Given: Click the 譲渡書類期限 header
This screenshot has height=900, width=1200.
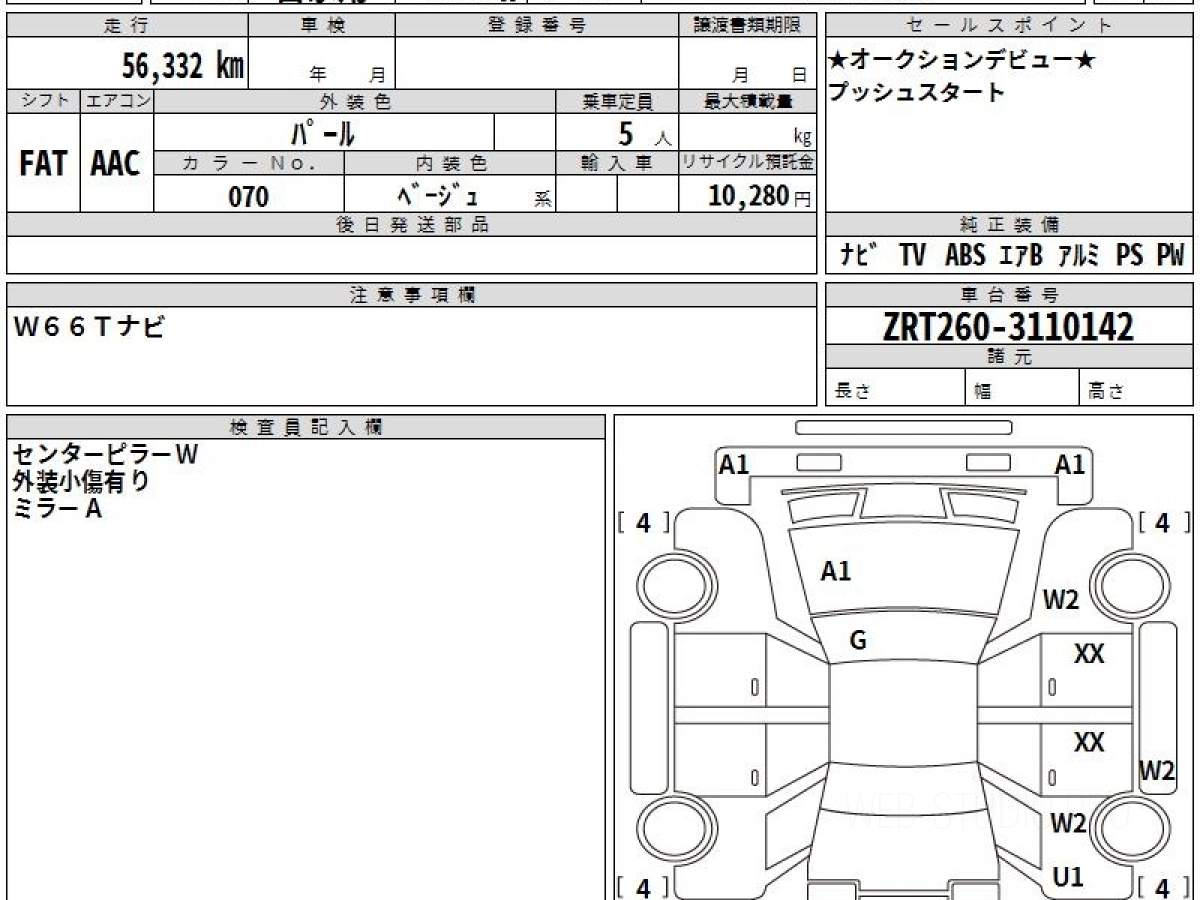Looking at the screenshot, I should coord(747,26).
